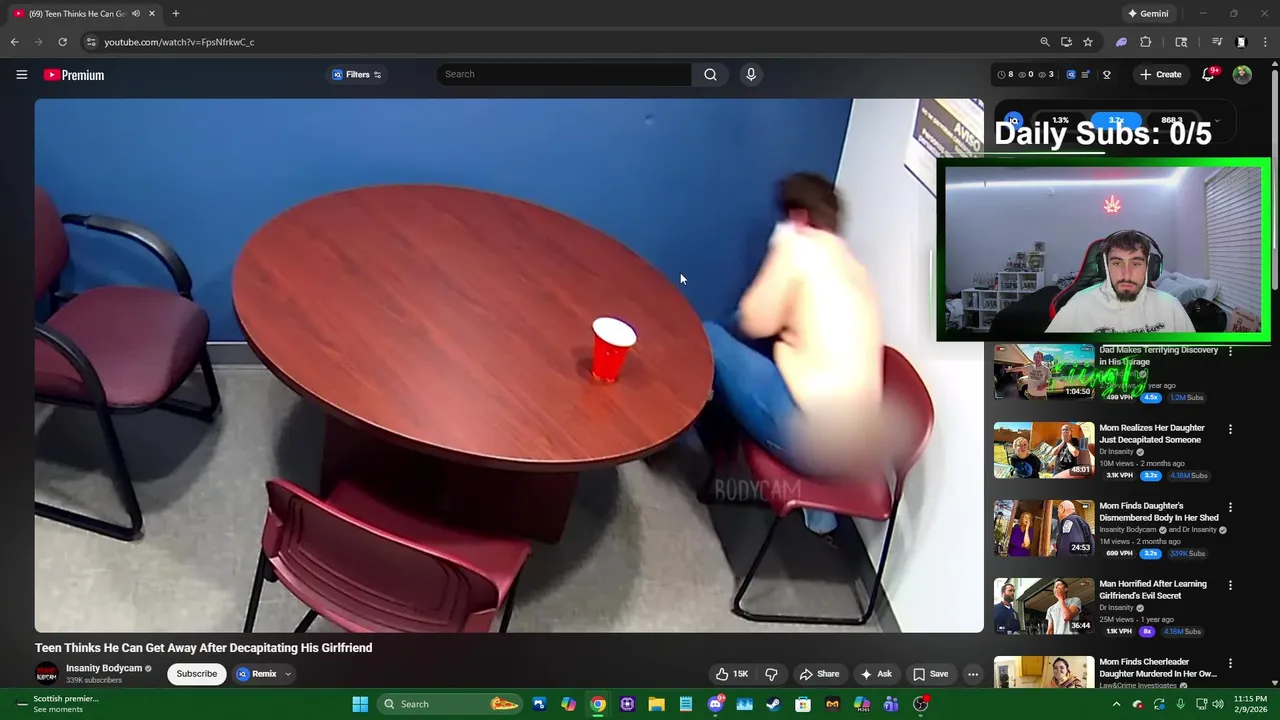Open Man Horrified After Learning thumbnail

click(1044, 606)
